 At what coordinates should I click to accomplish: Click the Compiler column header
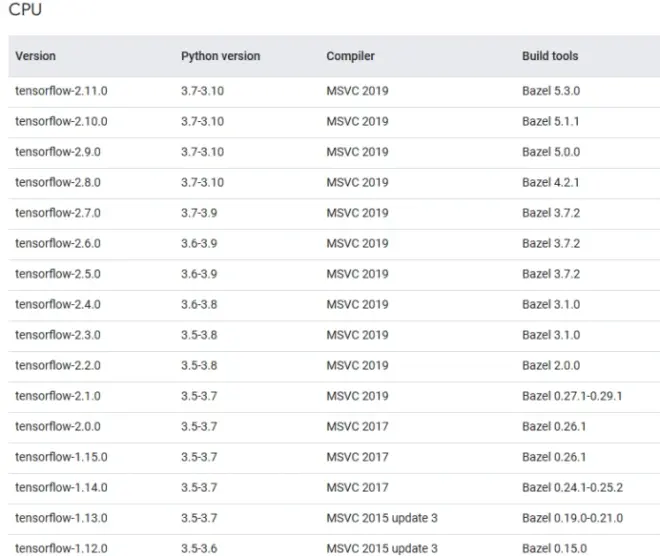(x=350, y=56)
